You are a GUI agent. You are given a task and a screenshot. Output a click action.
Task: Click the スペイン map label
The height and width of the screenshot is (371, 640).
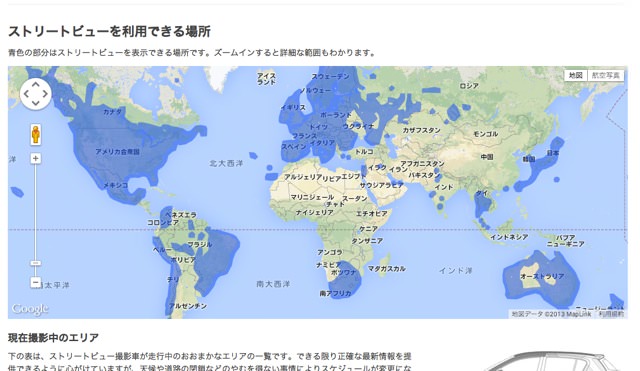point(293,147)
